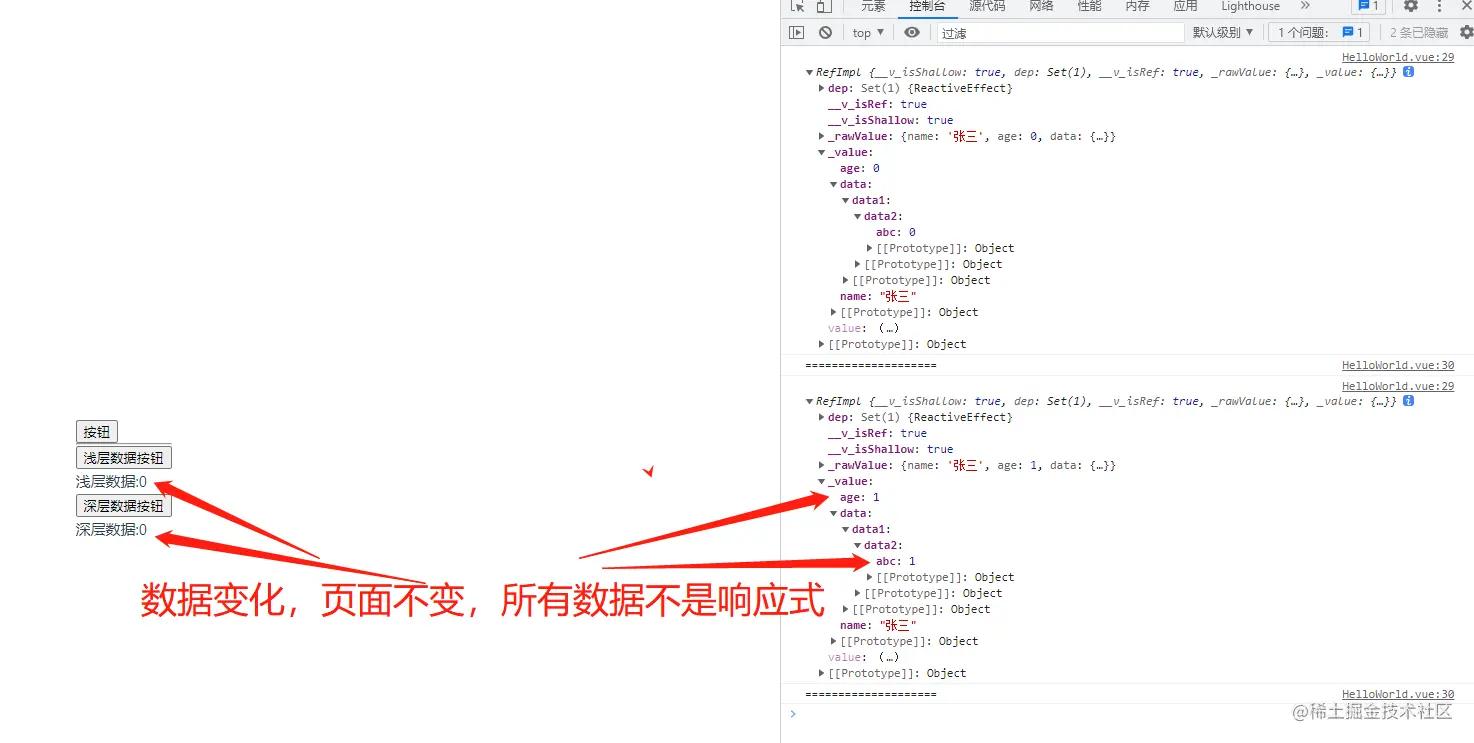
Task: Click the 2条已隐藏 hidden messages indicator
Action: coord(1419,32)
